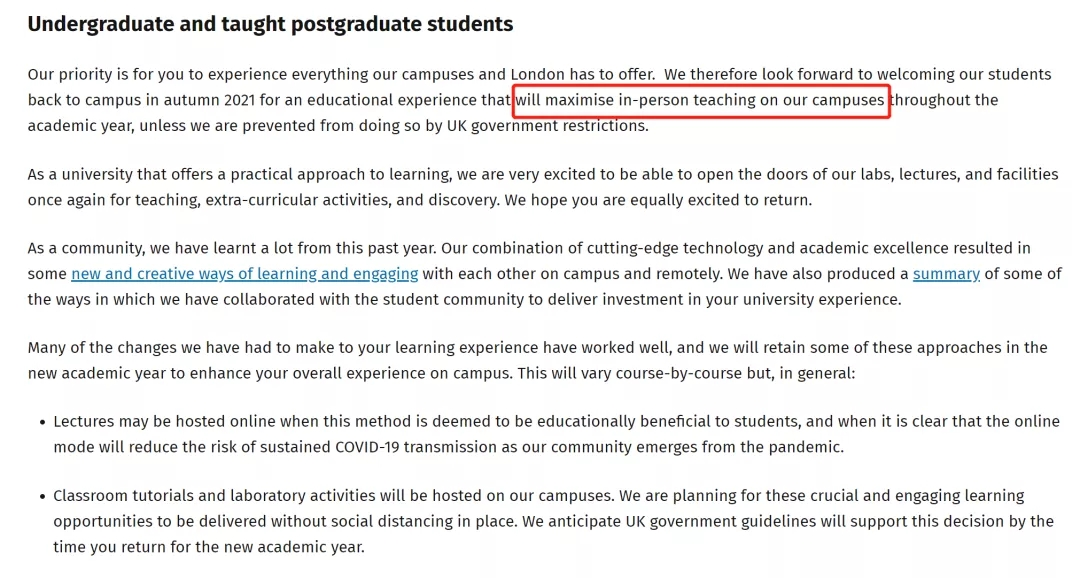The width and height of the screenshot is (1080, 578).
Task: Click the word 'London' in first paragraph
Action: pos(537,74)
